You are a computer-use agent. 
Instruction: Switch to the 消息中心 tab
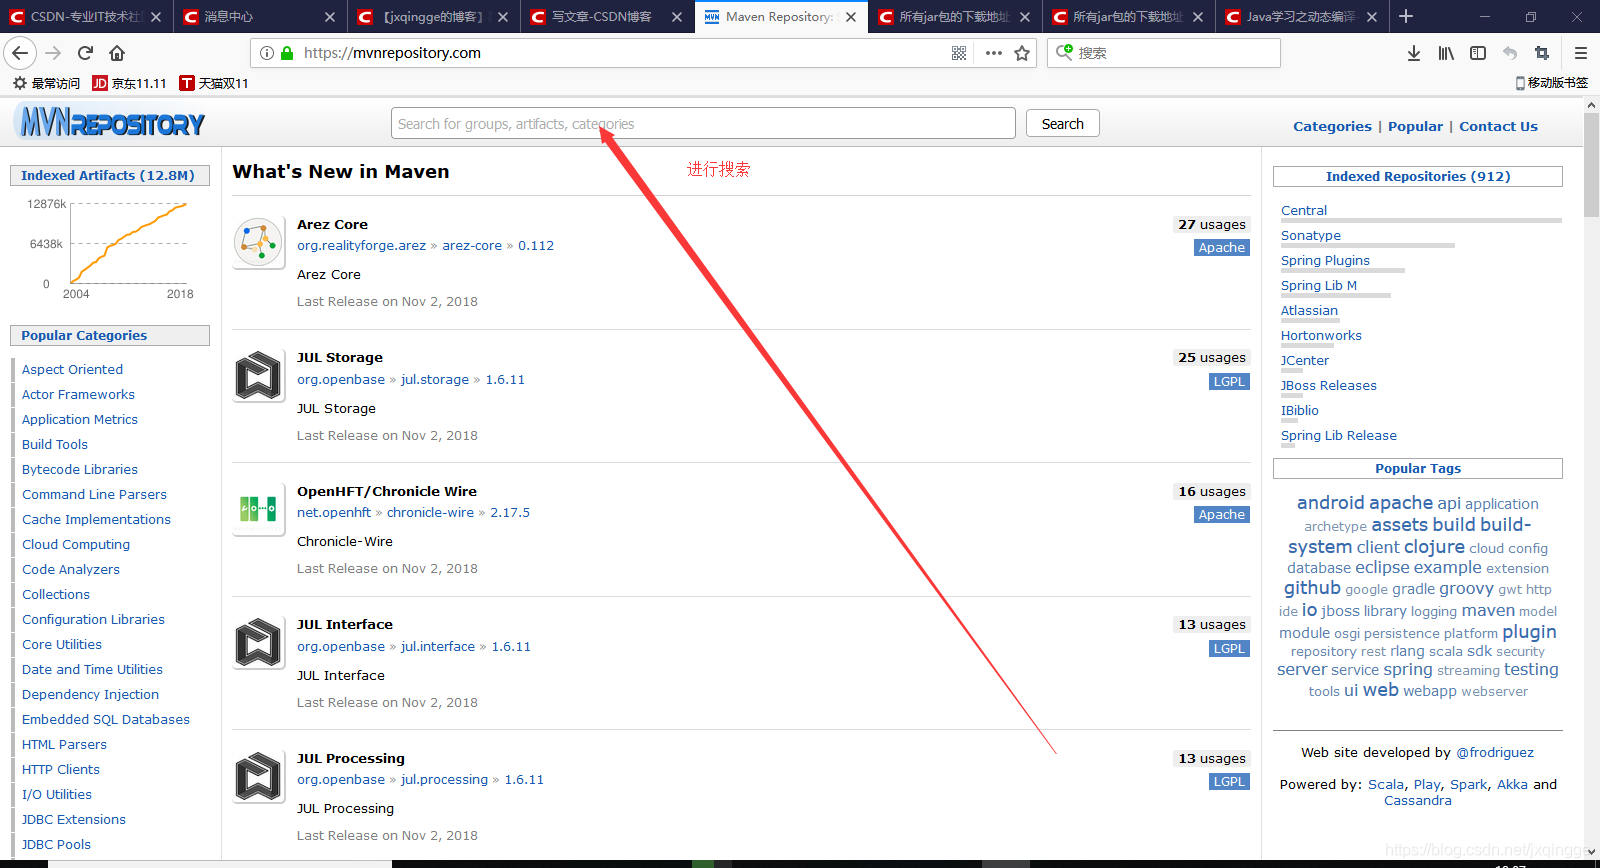pos(260,17)
